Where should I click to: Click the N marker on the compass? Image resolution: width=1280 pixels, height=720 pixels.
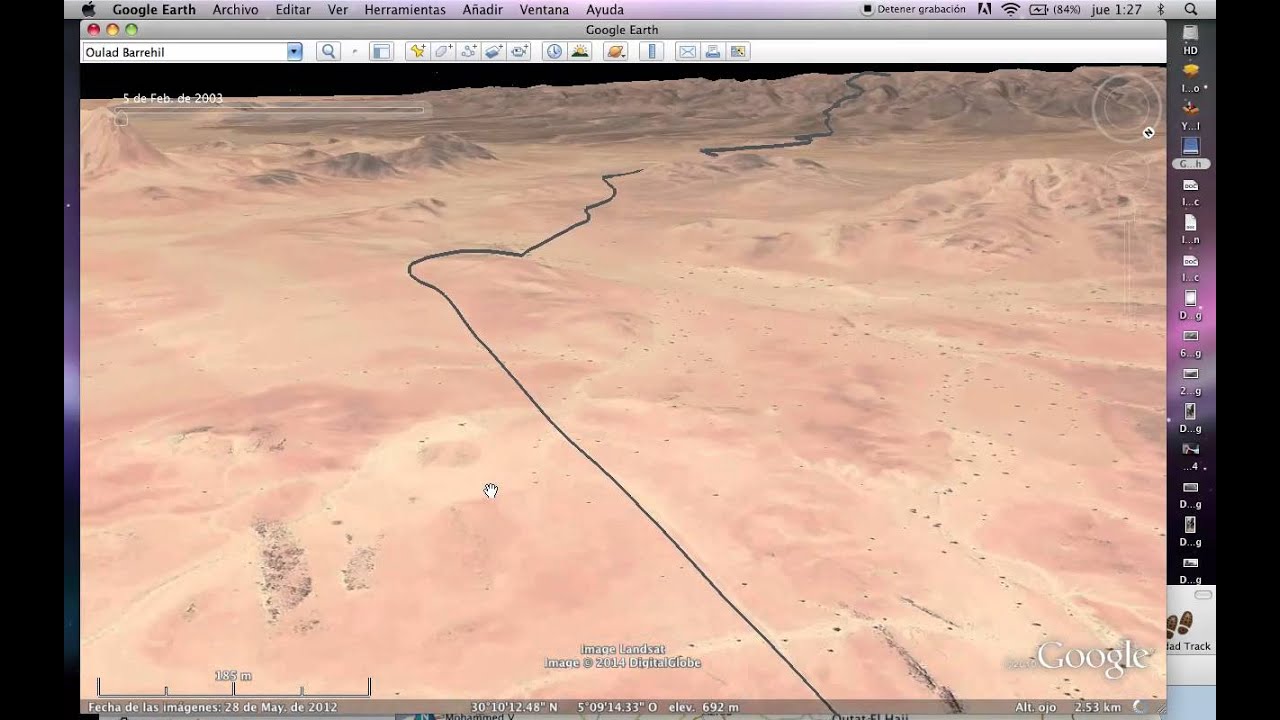(x=1149, y=132)
